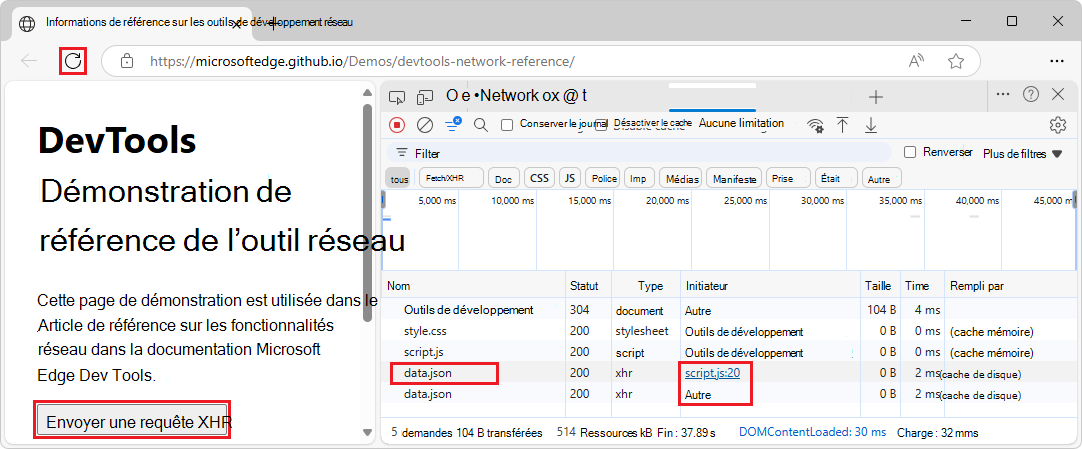Add a DevTools tool with plus
1082x449 pixels.
(x=876, y=97)
